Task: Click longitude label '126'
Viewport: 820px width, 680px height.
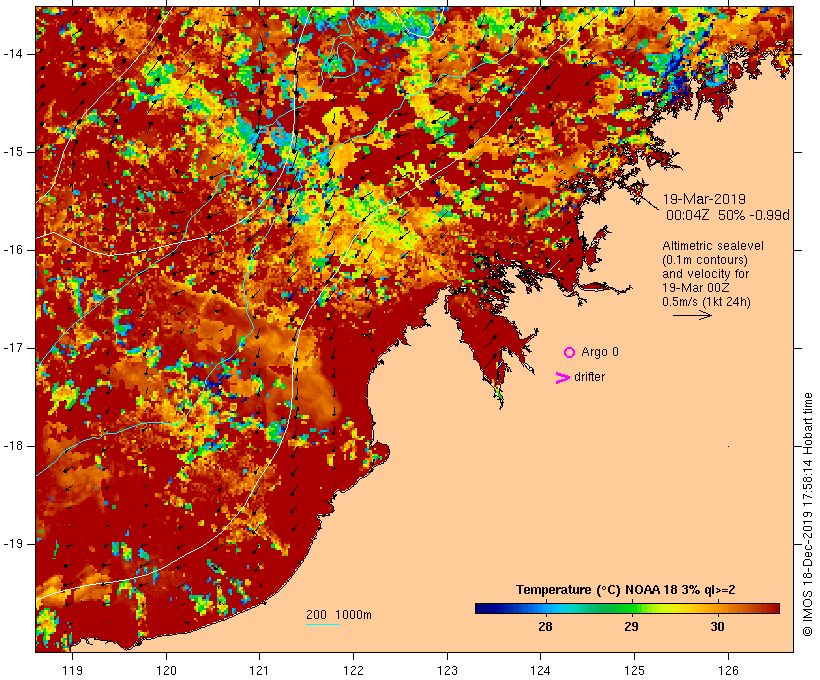Action: coord(728,670)
